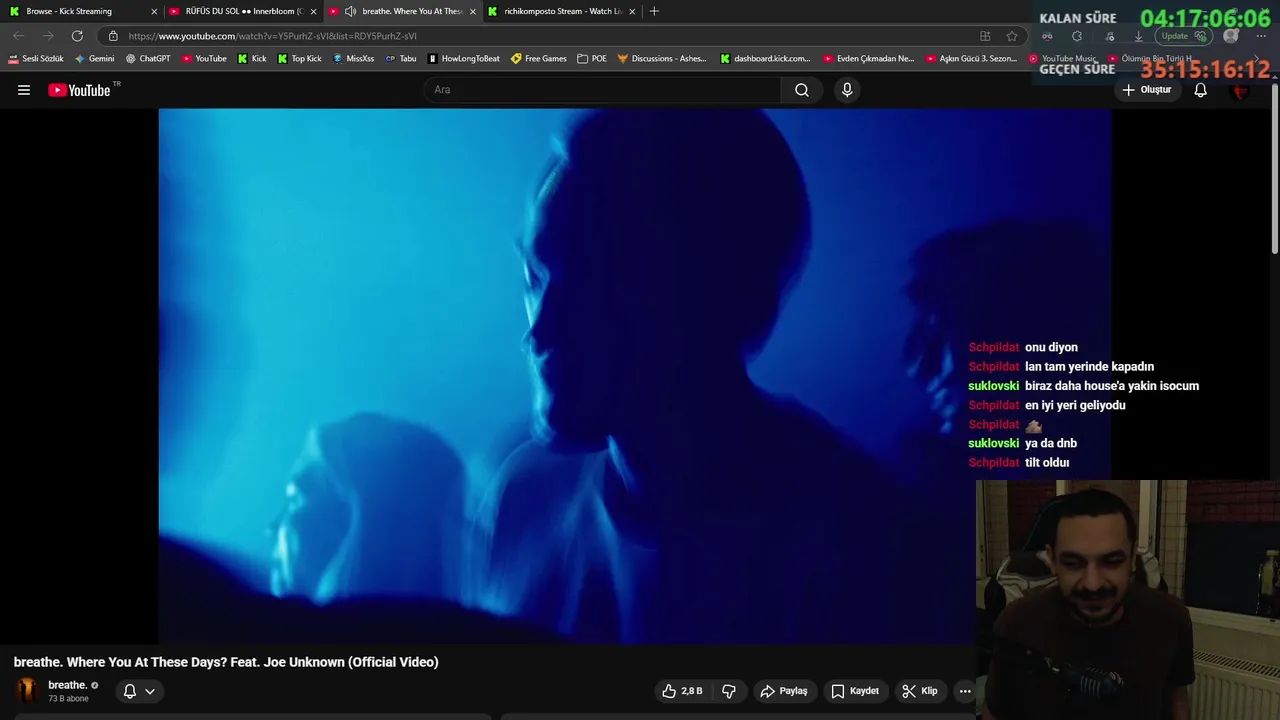Open the dashboard.kick.com bookmark
This screenshot has height=720, width=1280.
(x=765, y=59)
